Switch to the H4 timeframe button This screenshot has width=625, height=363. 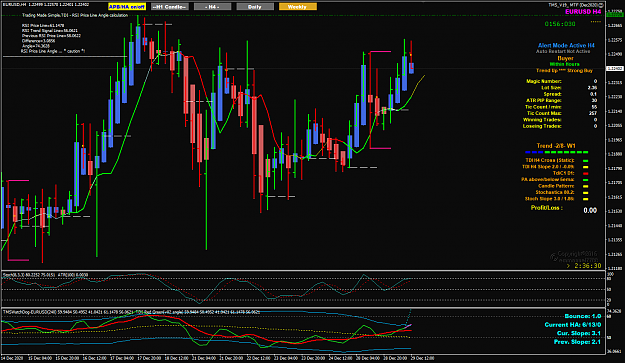pyautogui.click(x=212, y=7)
